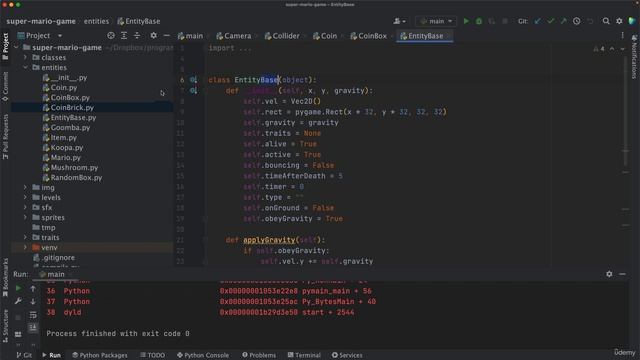Open Git tool window in status bar
Viewport: 640px width, 360px height.
[x=24, y=355]
